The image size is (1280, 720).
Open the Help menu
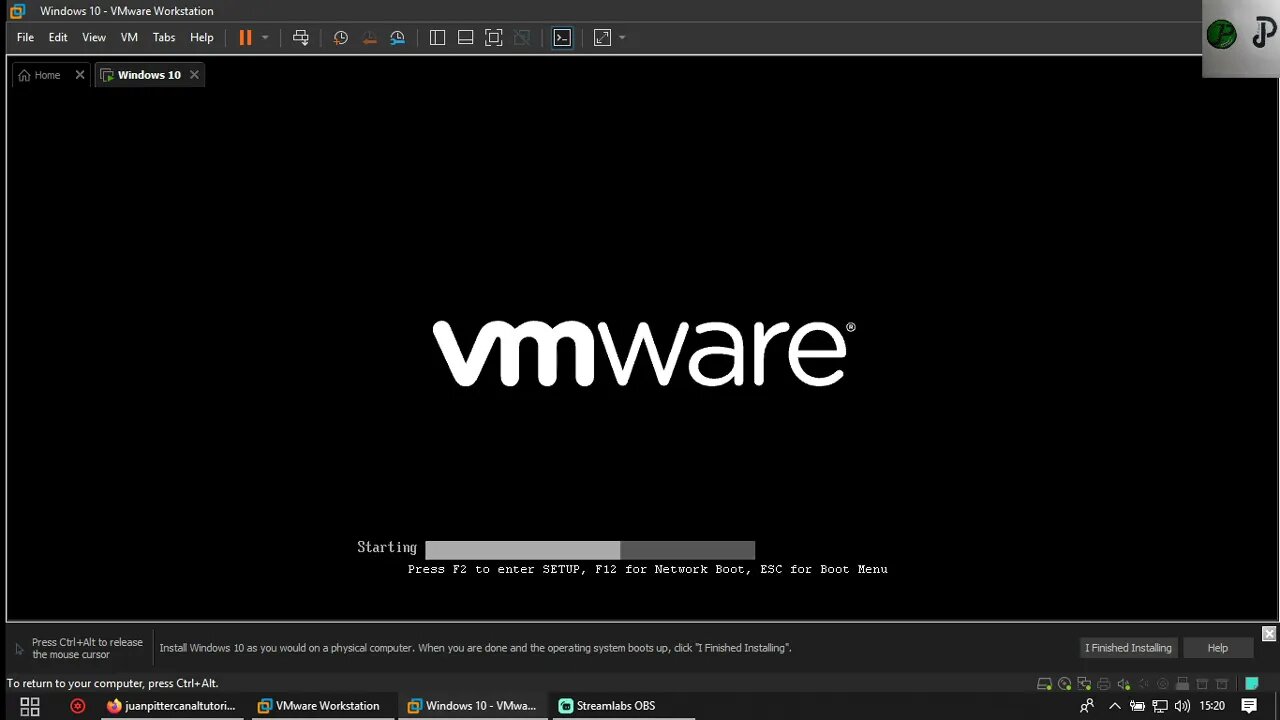tap(202, 37)
